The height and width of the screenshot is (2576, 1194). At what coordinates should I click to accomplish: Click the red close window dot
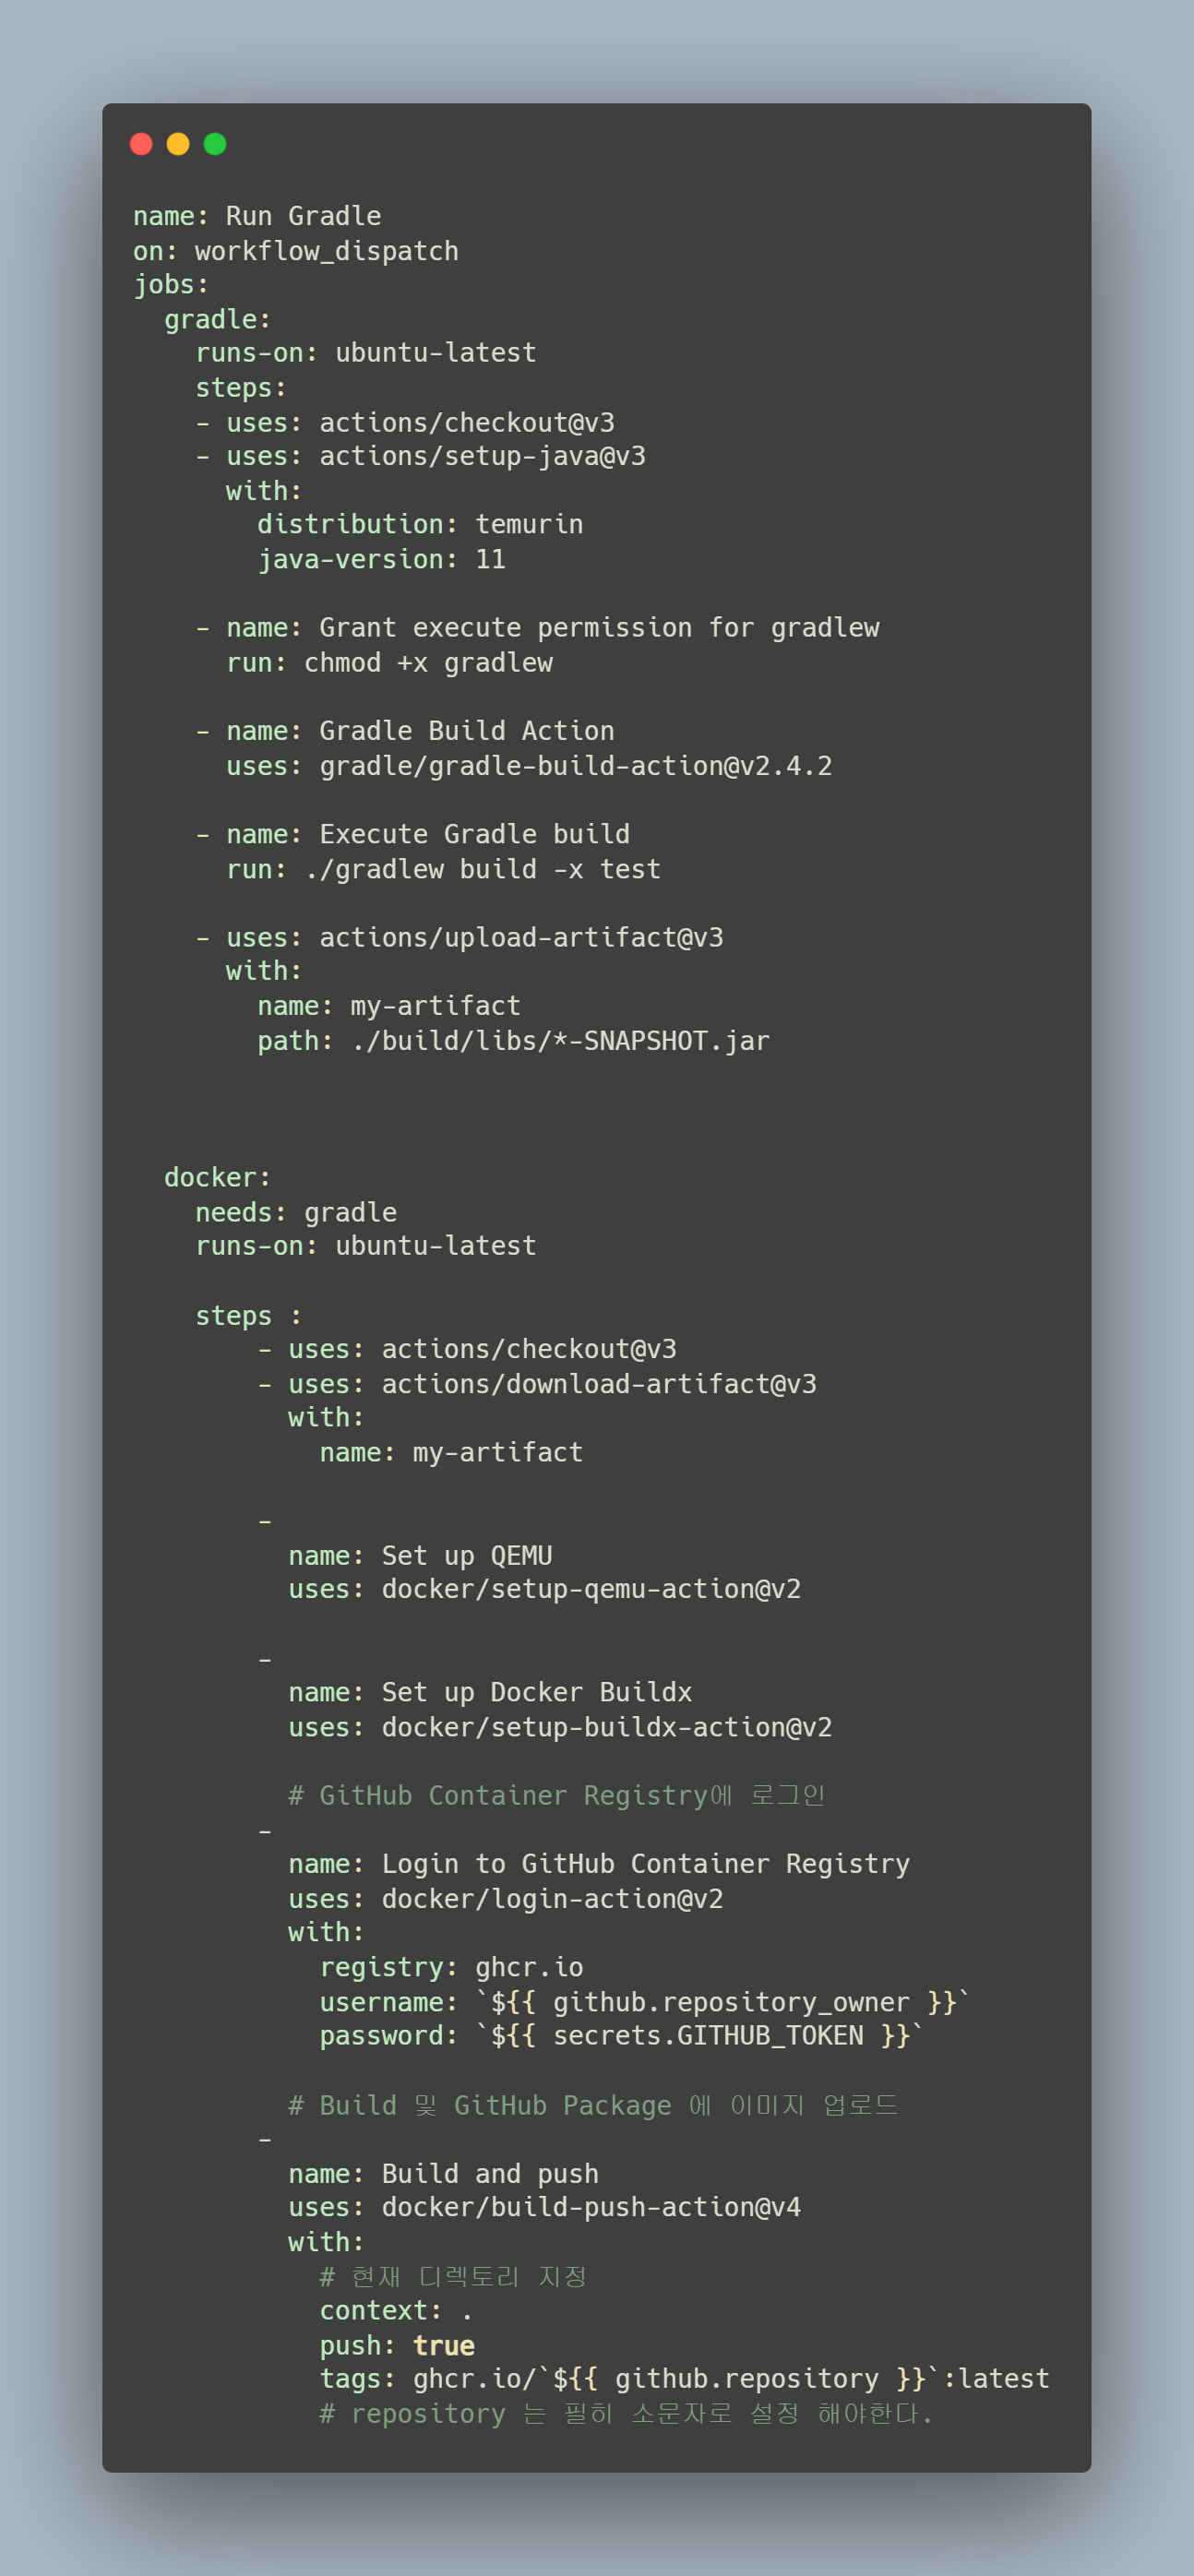point(141,144)
